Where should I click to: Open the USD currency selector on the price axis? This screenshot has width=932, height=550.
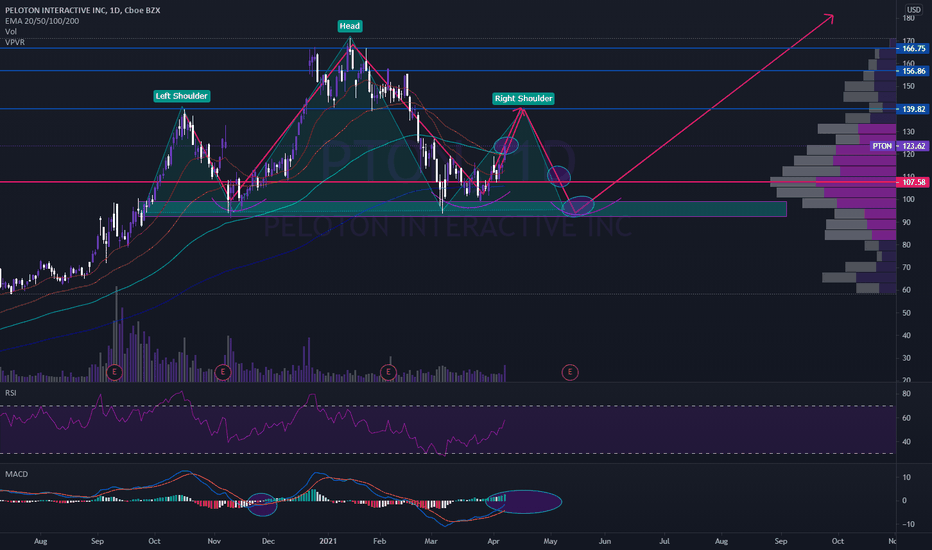tap(914, 10)
